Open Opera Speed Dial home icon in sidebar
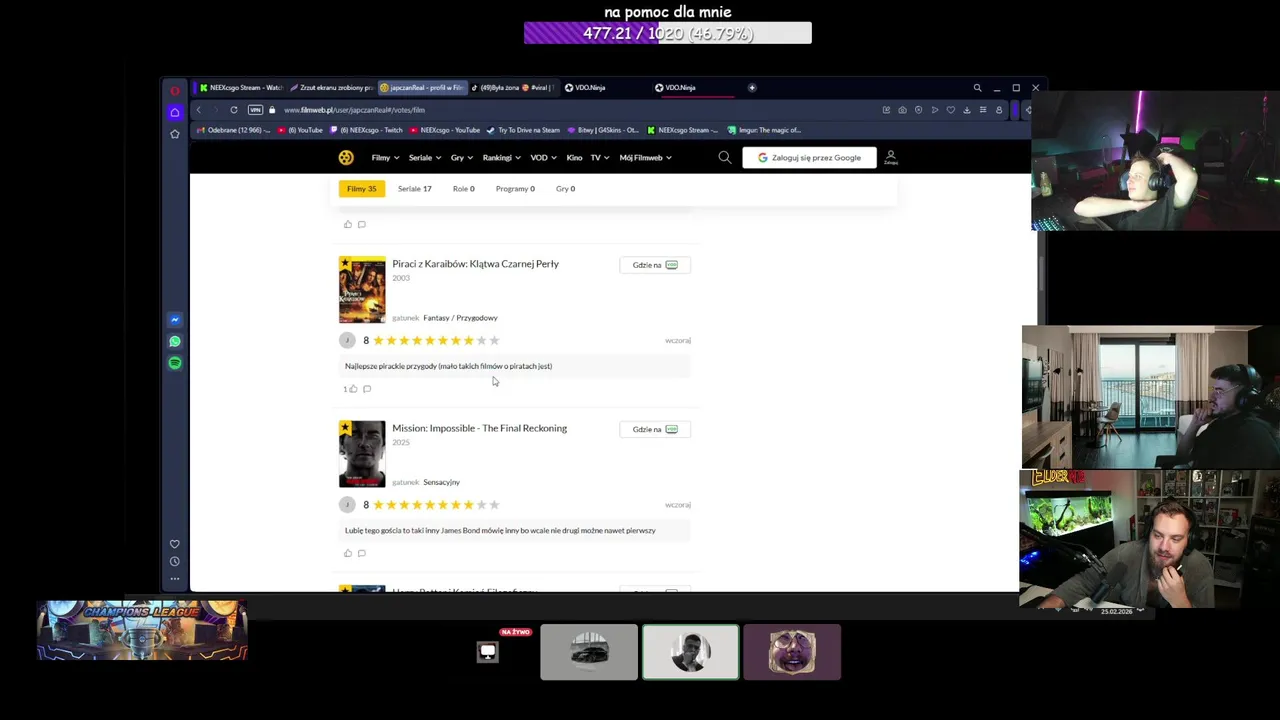Image resolution: width=1280 pixels, height=720 pixels. (x=175, y=111)
